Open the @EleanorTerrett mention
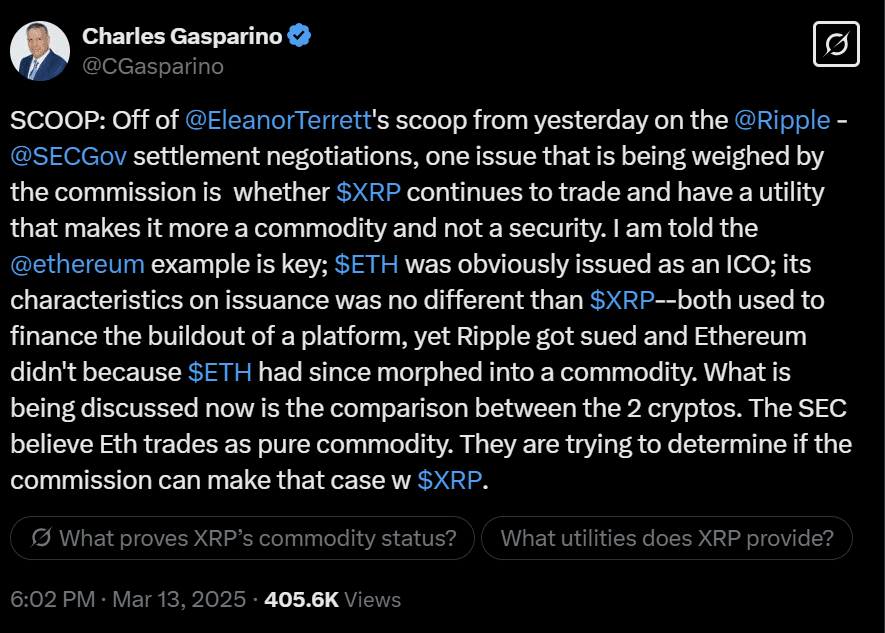 click(x=278, y=120)
